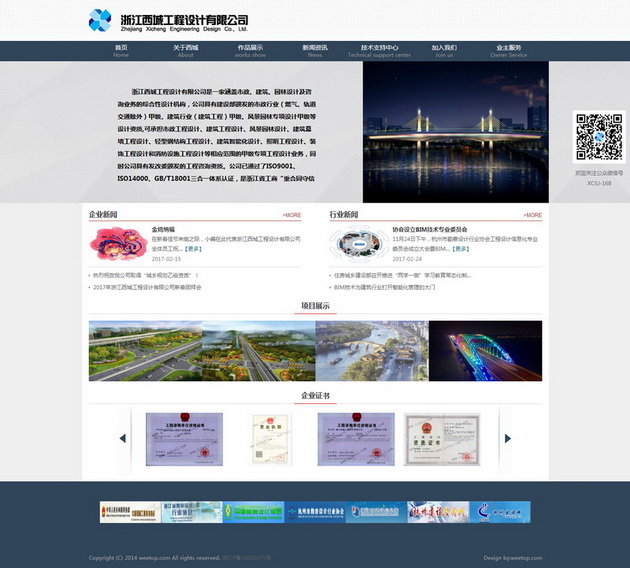Open the 首页 Home menu item

(121, 51)
